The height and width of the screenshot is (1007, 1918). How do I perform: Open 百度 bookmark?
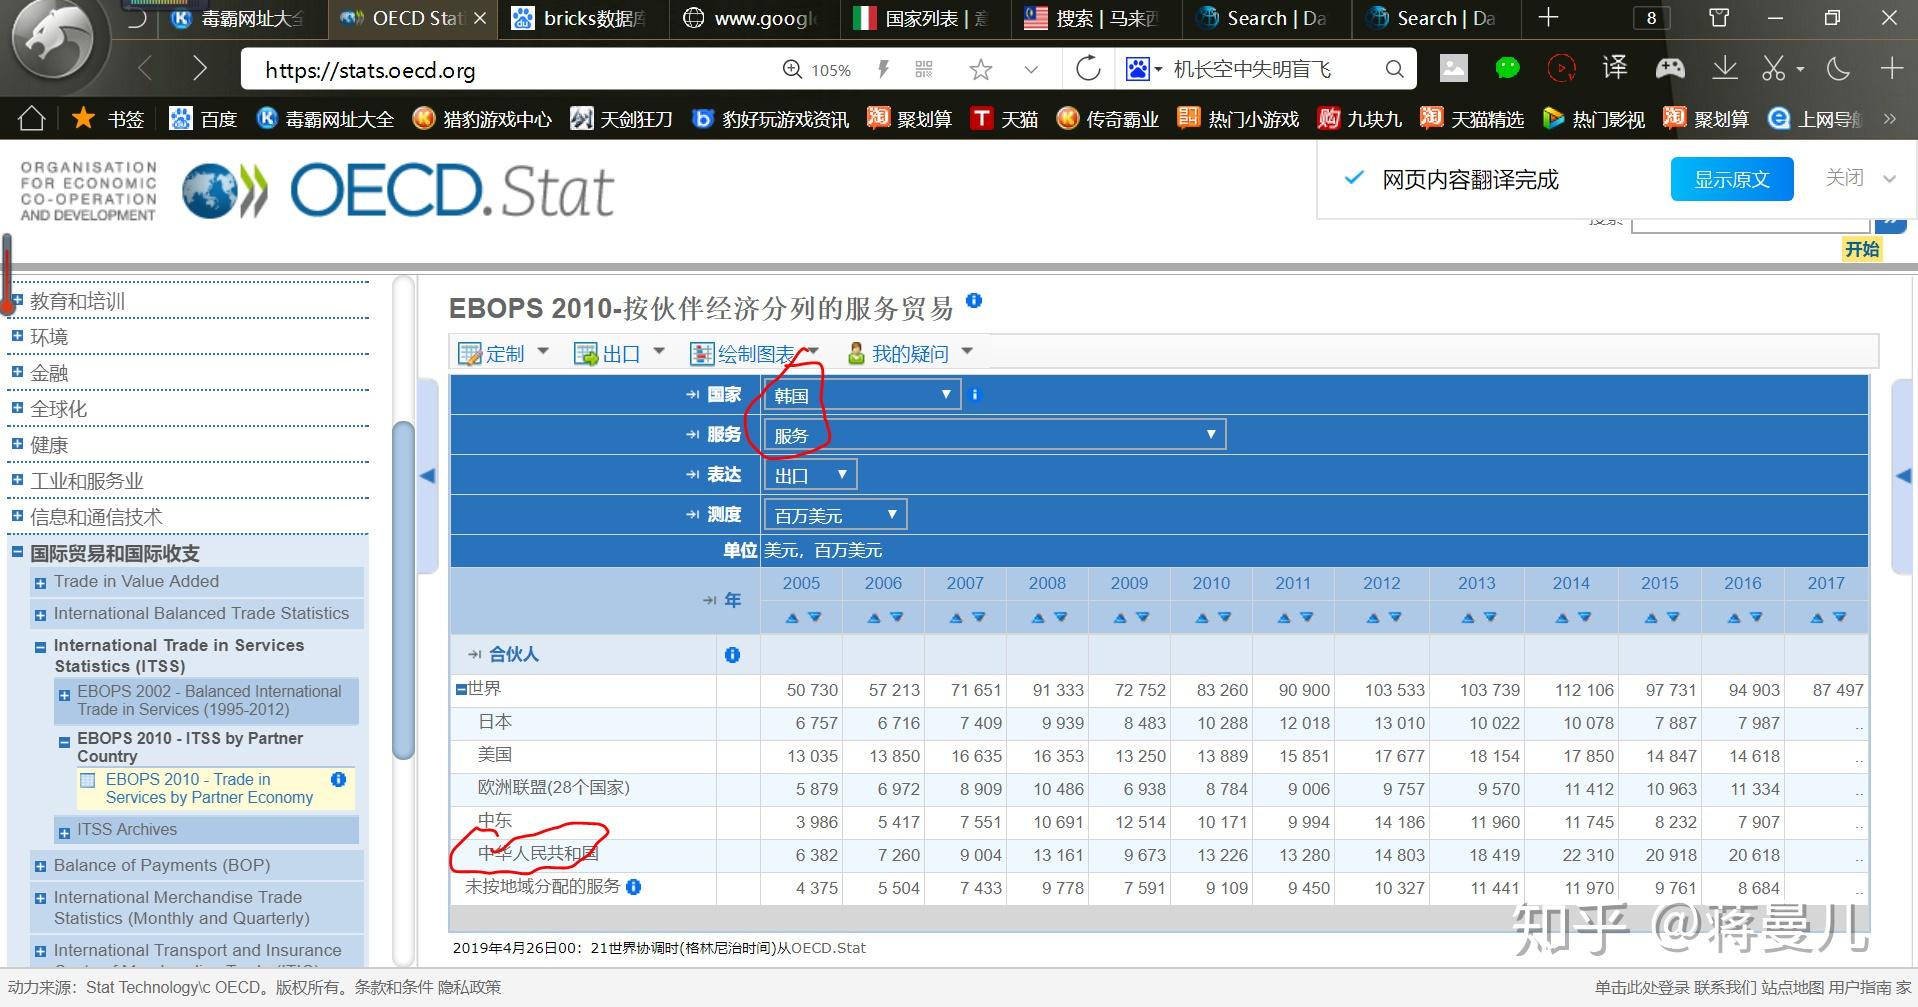pos(204,119)
